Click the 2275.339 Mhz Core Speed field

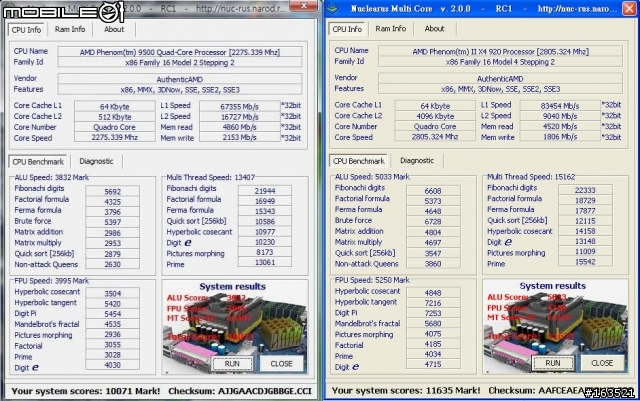[115, 137]
